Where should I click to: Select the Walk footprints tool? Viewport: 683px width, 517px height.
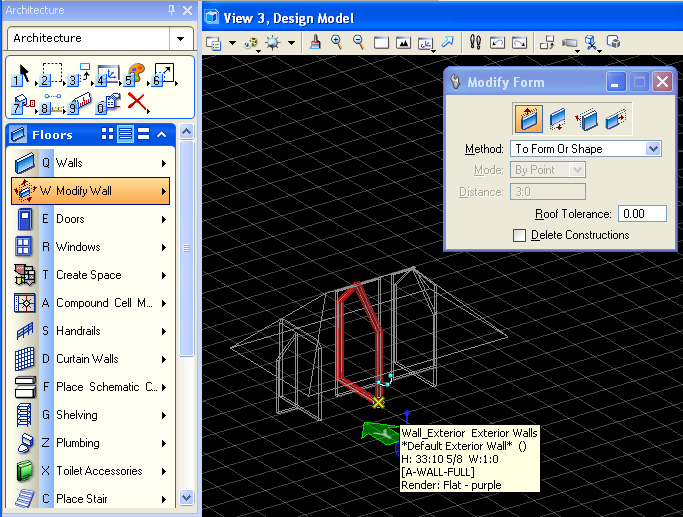coord(475,42)
